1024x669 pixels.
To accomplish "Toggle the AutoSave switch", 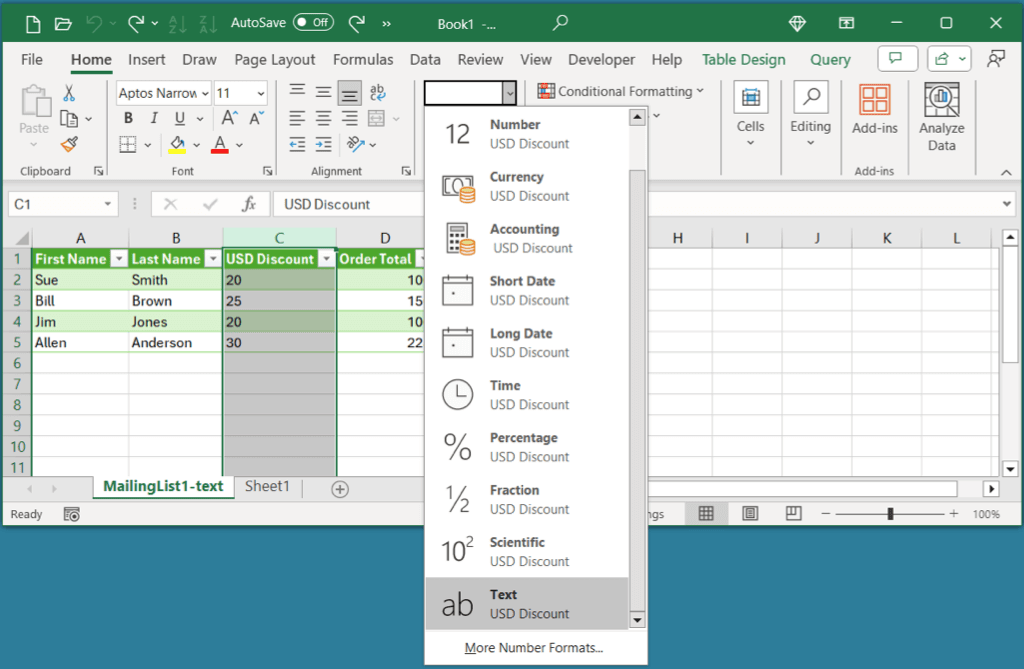I will [313, 23].
